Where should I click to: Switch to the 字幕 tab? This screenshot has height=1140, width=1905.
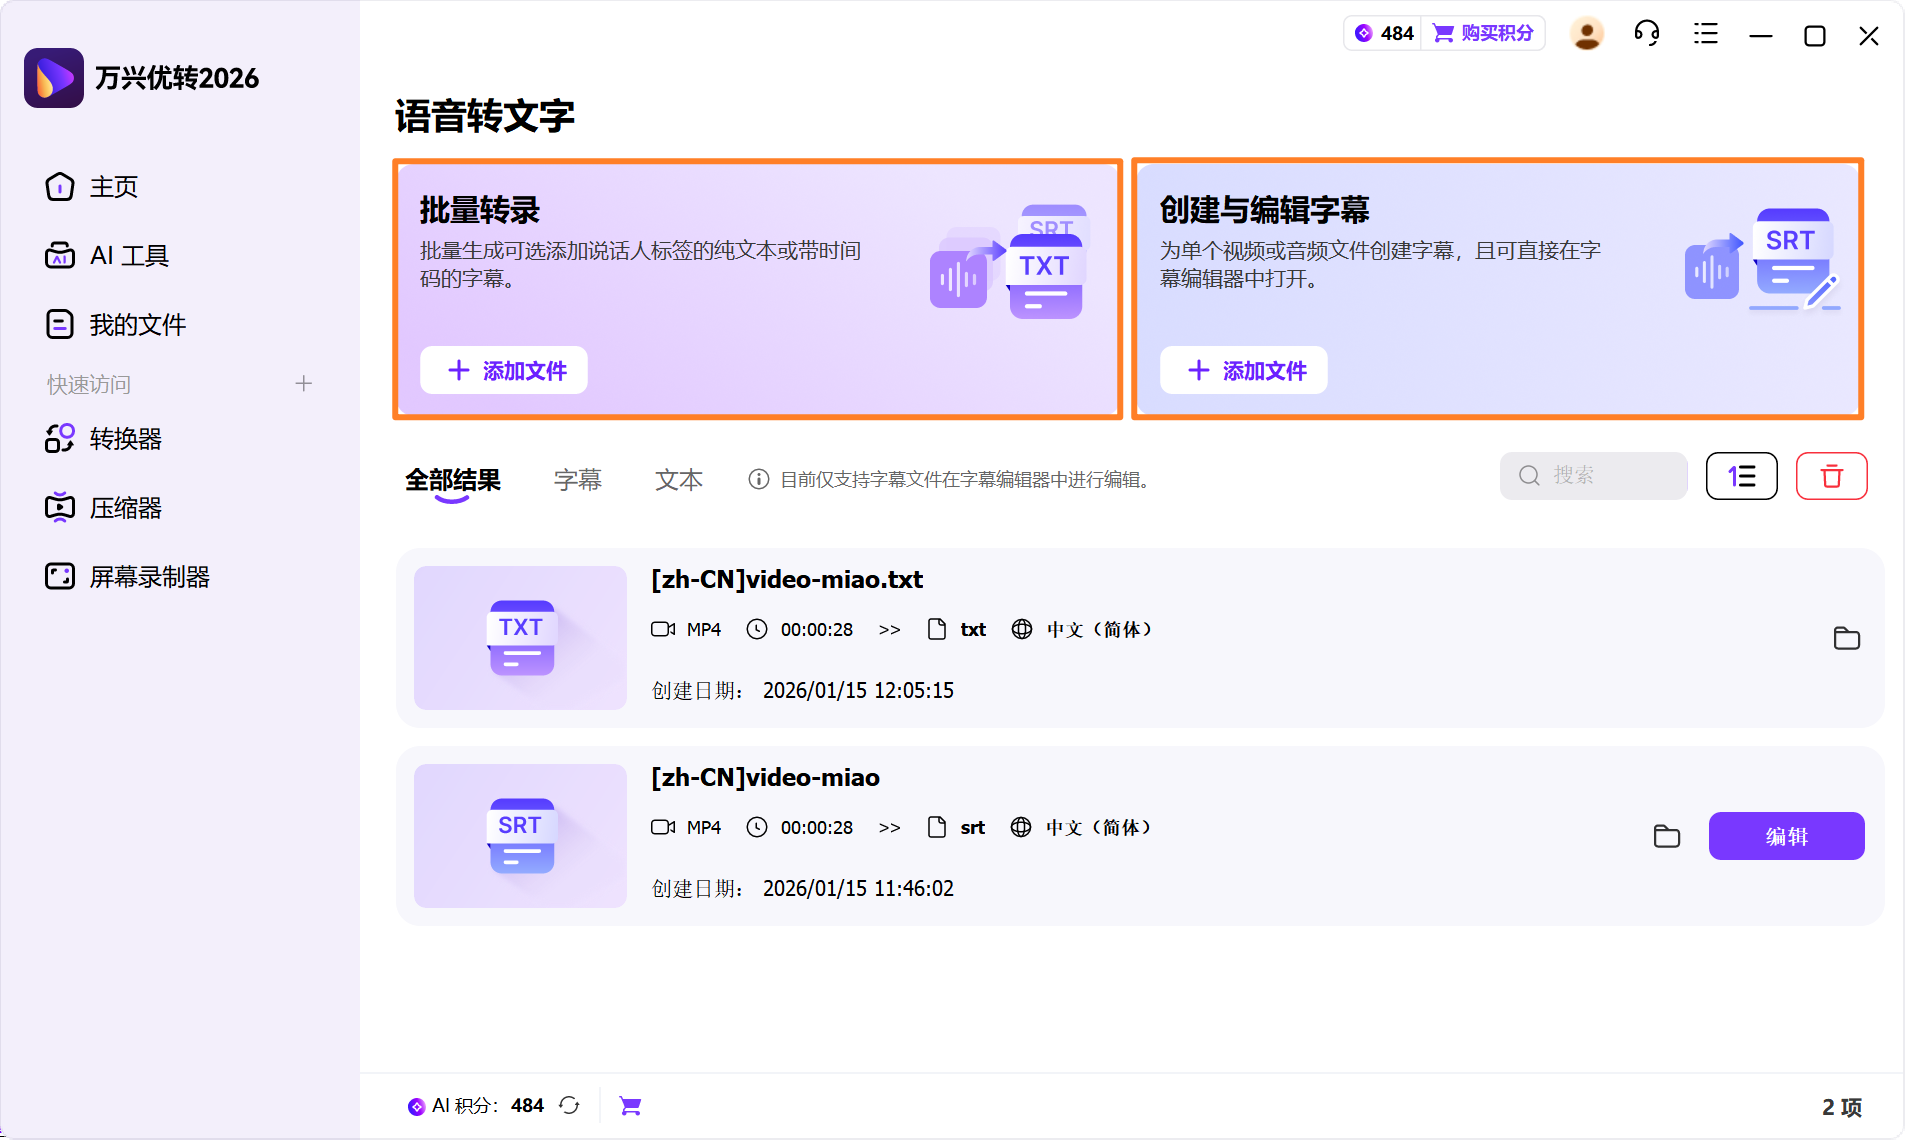[577, 479]
